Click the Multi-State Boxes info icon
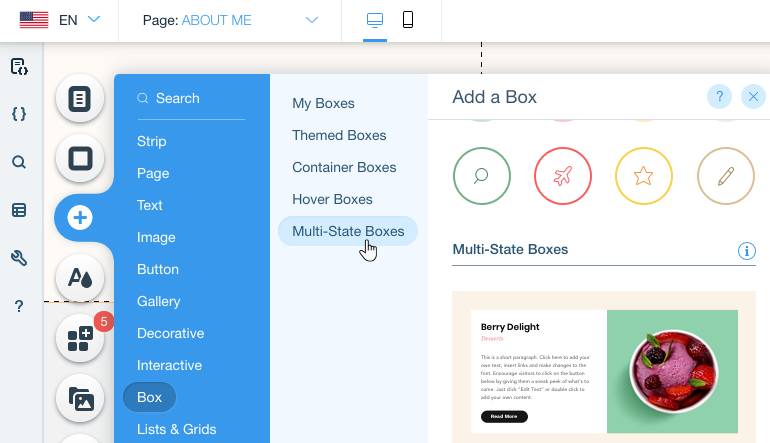Image resolution: width=770 pixels, height=443 pixels. [746, 251]
